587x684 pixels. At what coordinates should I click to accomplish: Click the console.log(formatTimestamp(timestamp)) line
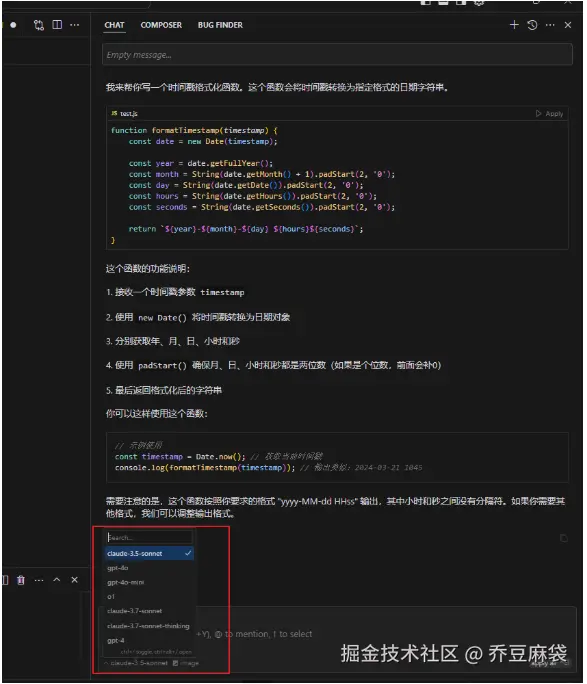pyautogui.click(x=205, y=467)
